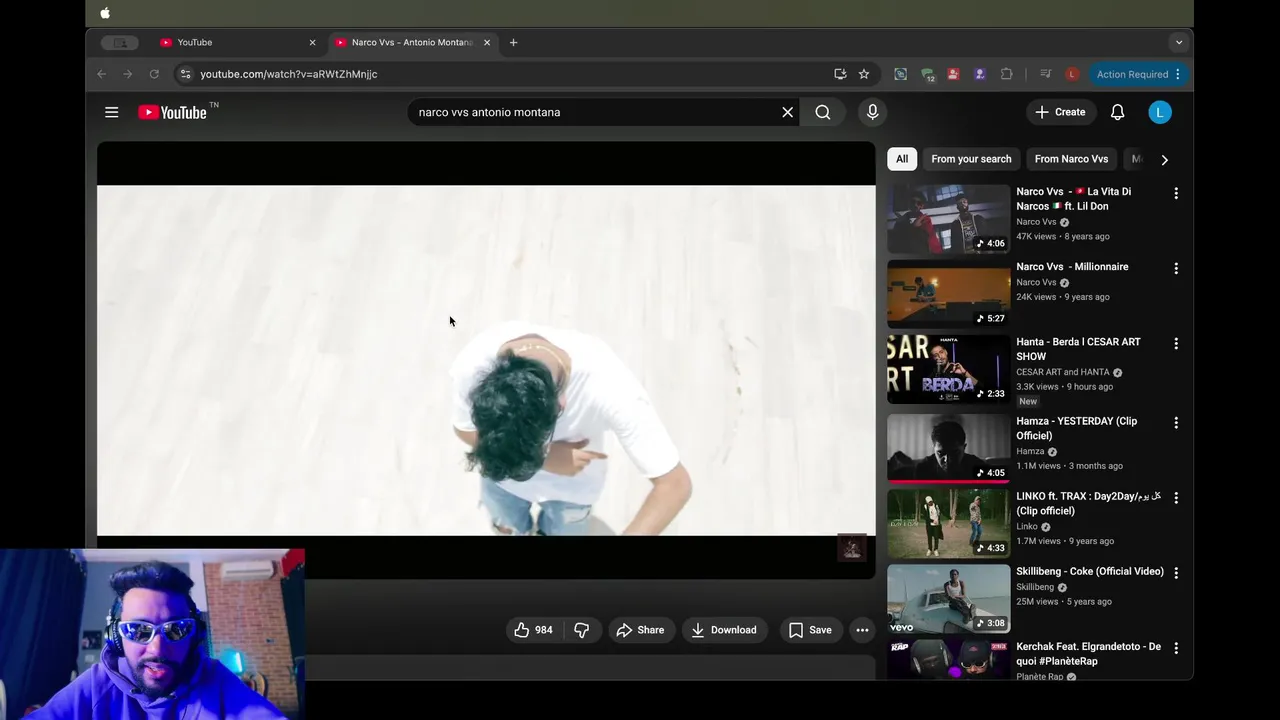This screenshot has height=720, width=1280.
Task: Click the main video player
Action: pyautogui.click(x=486, y=360)
